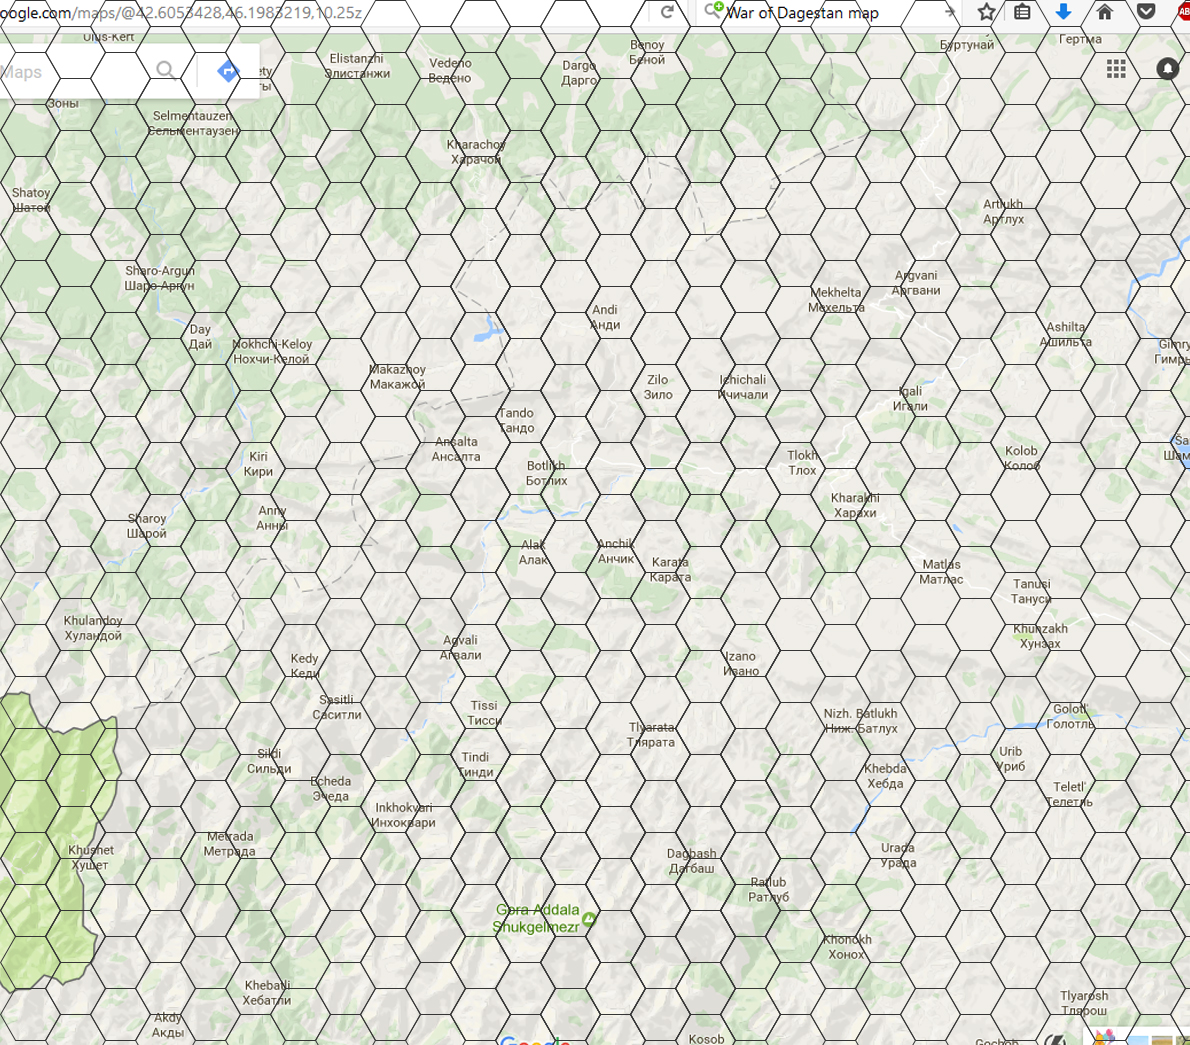Click the Teletl' label
Image resolution: width=1190 pixels, height=1045 pixels.
pos(1069,794)
